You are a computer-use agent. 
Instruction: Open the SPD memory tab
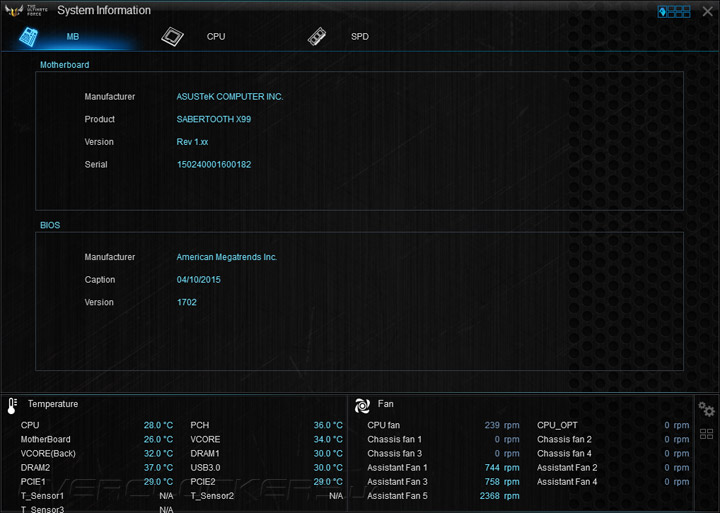(x=360, y=37)
